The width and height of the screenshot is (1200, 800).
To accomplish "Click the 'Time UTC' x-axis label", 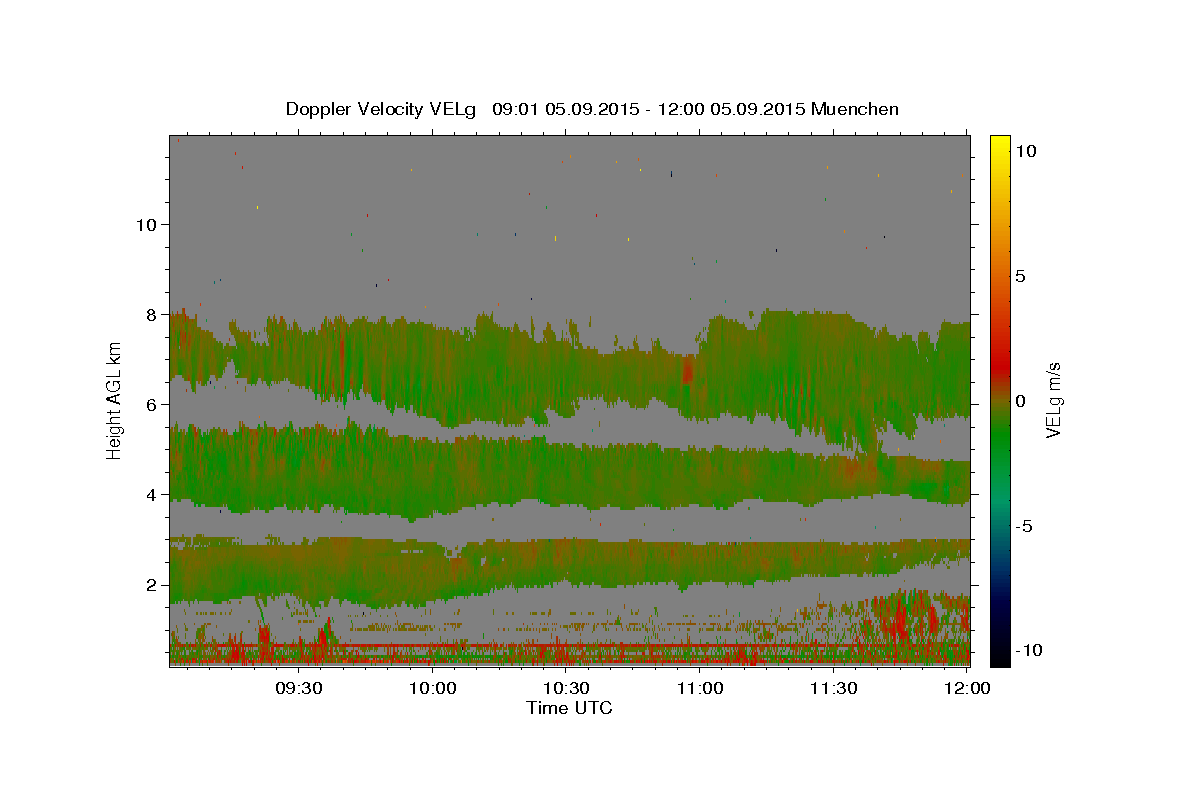I will pos(569,708).
